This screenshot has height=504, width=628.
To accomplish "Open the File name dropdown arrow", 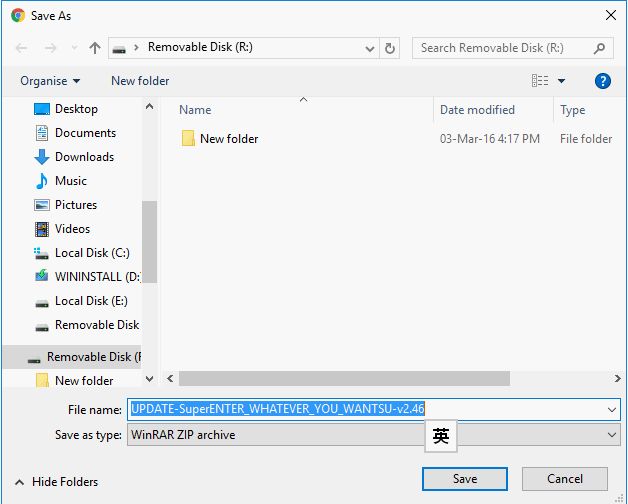I will (x=612, y=410).
